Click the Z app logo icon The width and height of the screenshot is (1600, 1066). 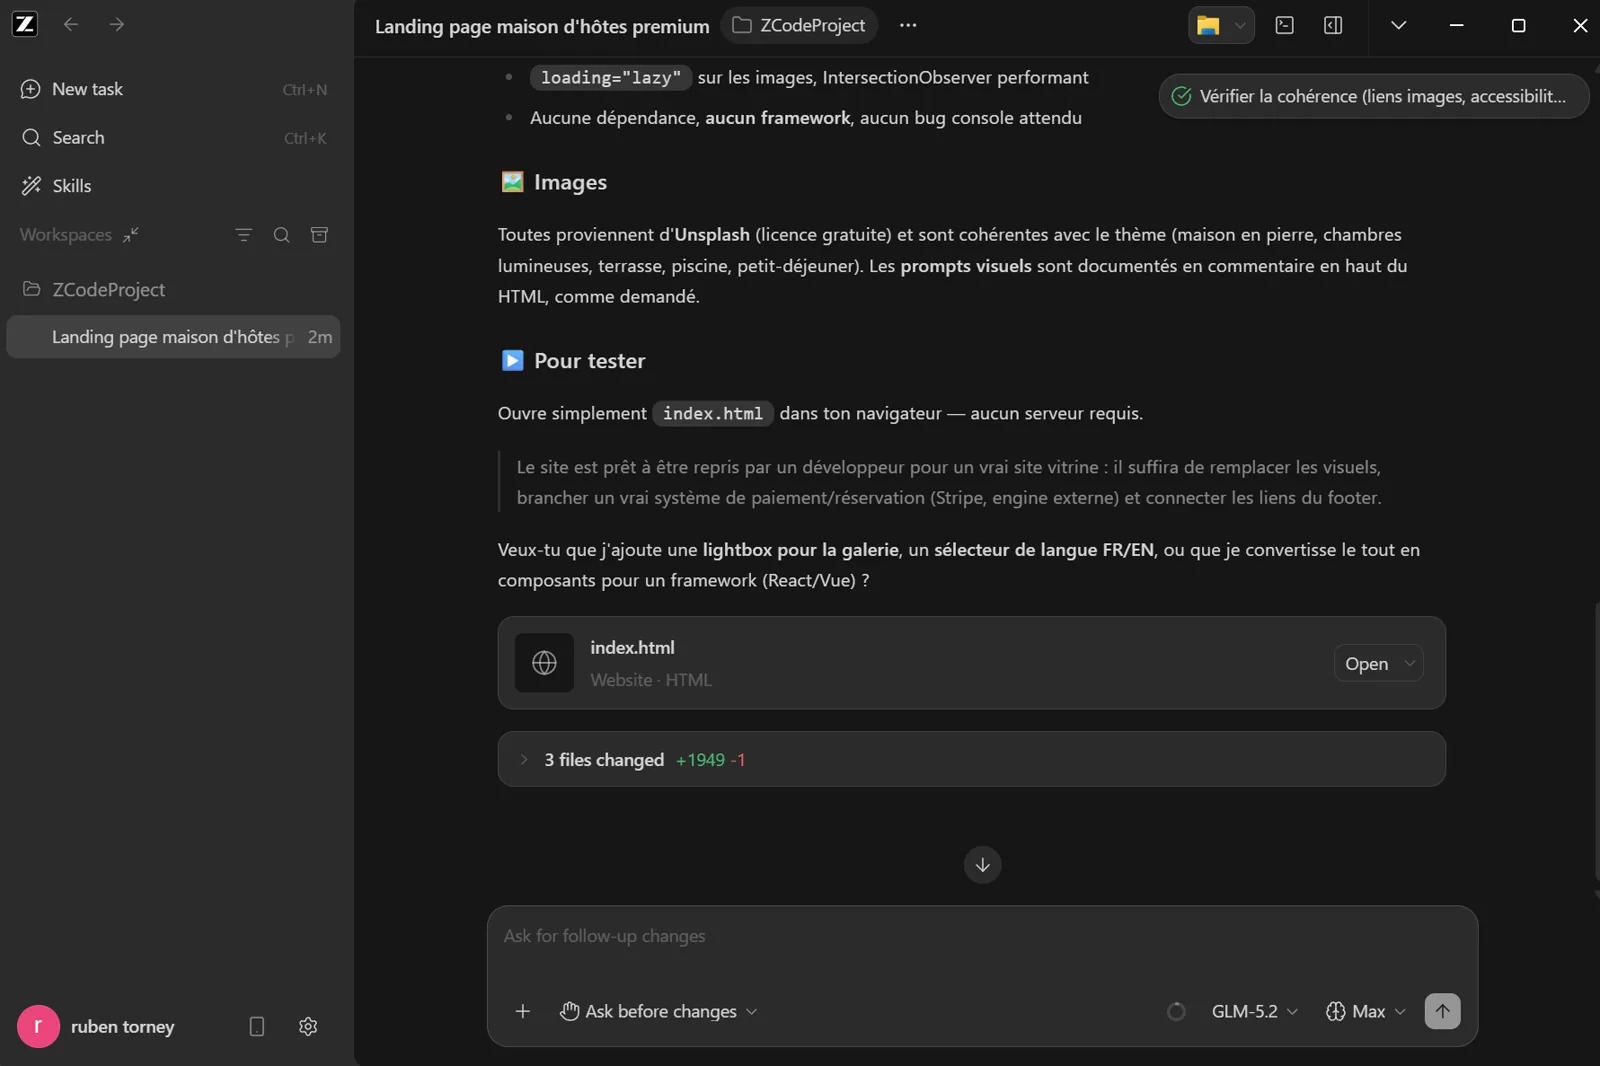coord(25,24)
